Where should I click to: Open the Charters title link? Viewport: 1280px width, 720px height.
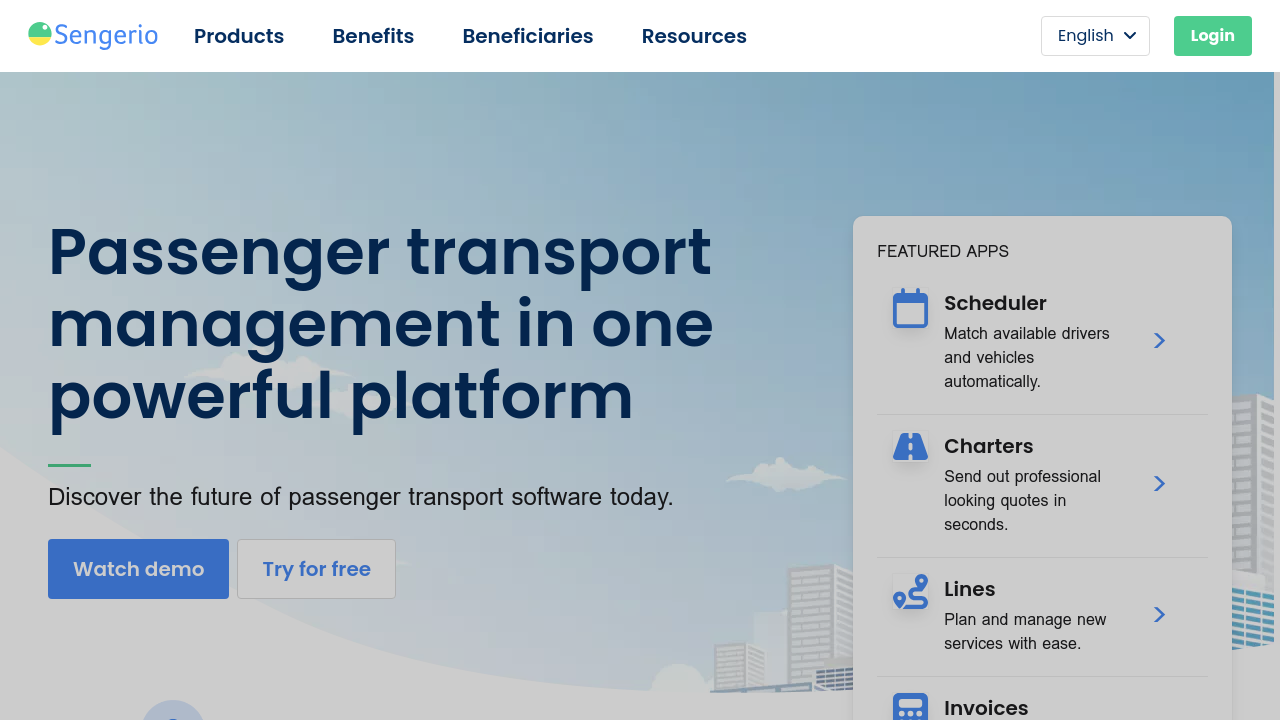[988, 446]
